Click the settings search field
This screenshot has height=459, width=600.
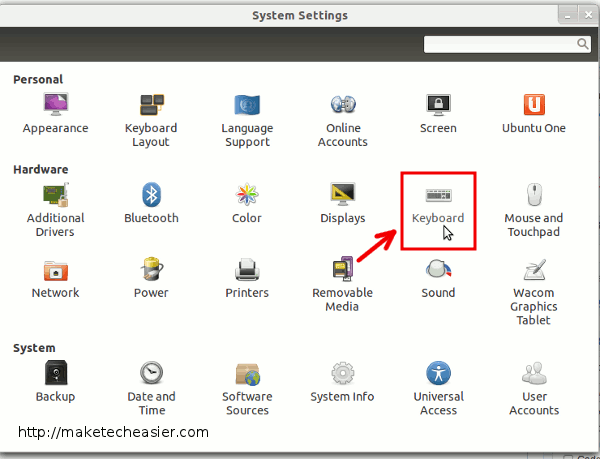(507, 45)
